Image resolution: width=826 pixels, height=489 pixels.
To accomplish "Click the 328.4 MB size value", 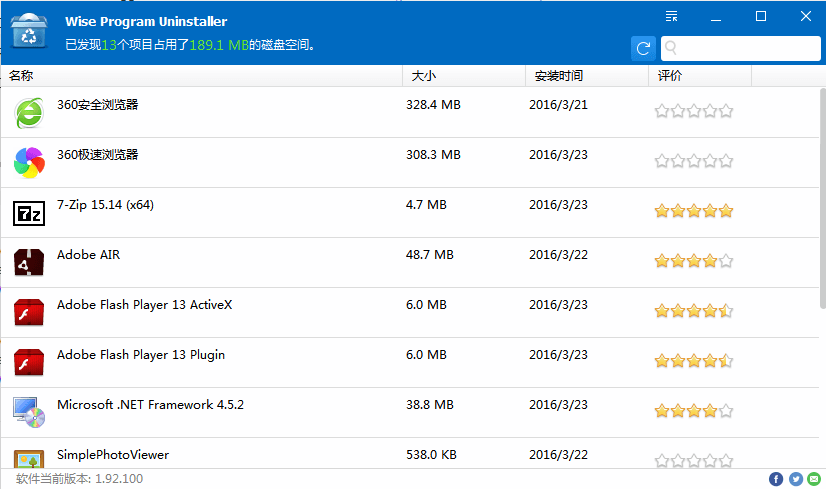I will [x=433, y=105].
